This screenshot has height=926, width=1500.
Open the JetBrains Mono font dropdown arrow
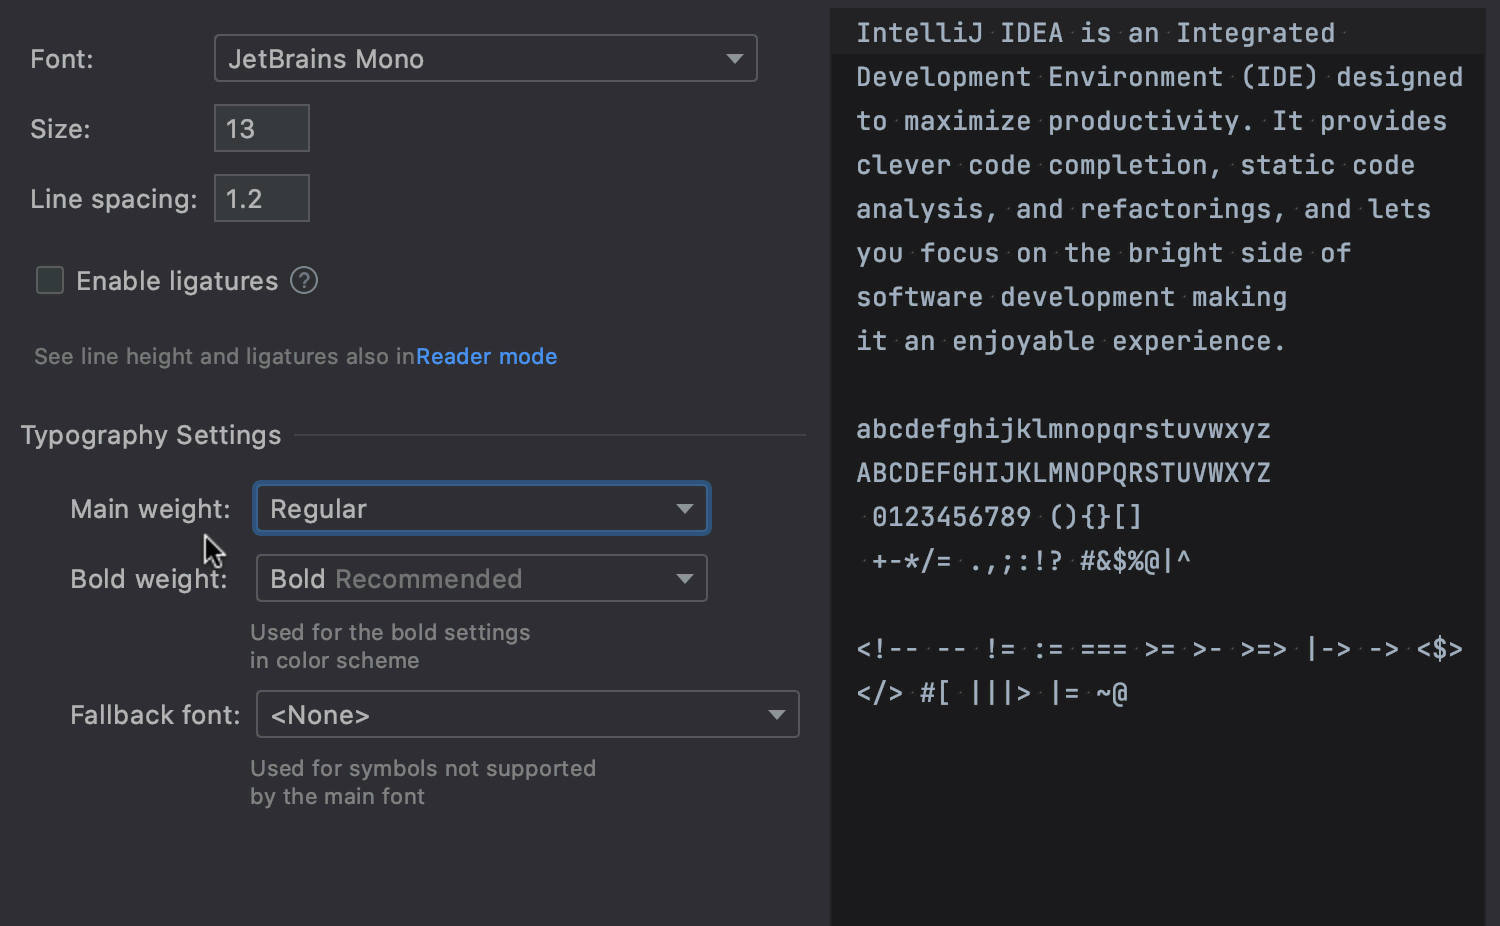[x=733, y=58]
